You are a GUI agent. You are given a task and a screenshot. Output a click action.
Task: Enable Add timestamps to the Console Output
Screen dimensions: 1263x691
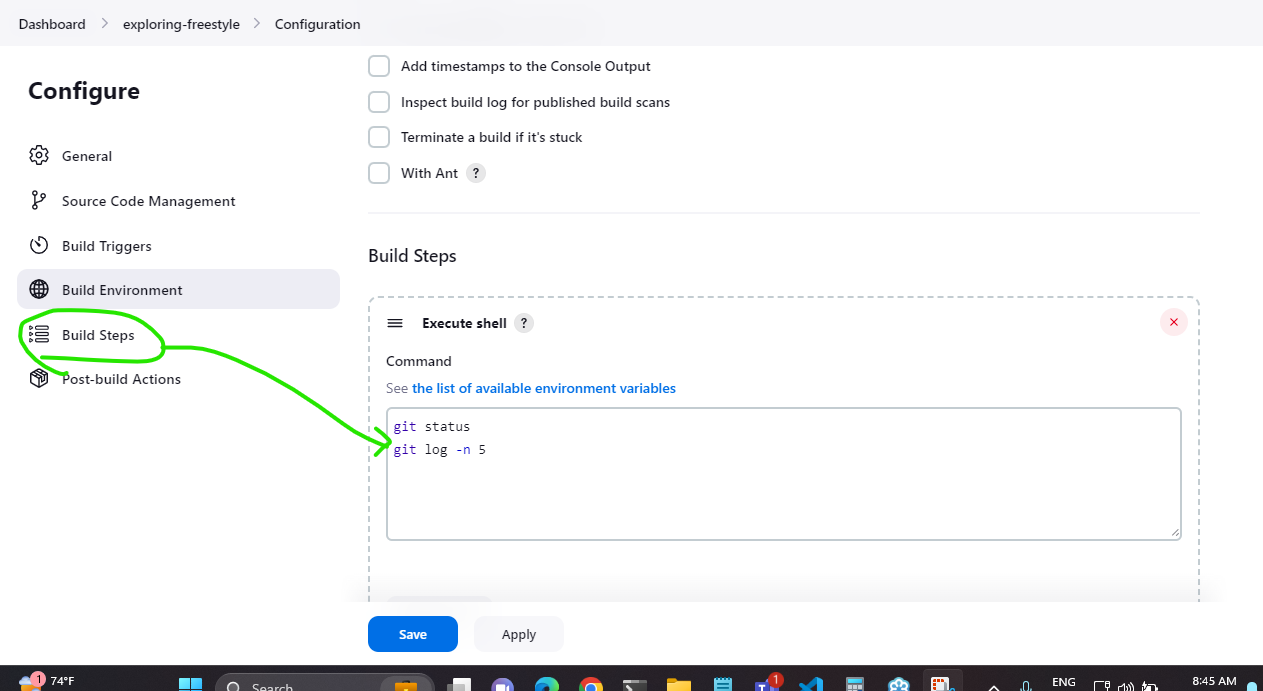[x=379, y=66]
